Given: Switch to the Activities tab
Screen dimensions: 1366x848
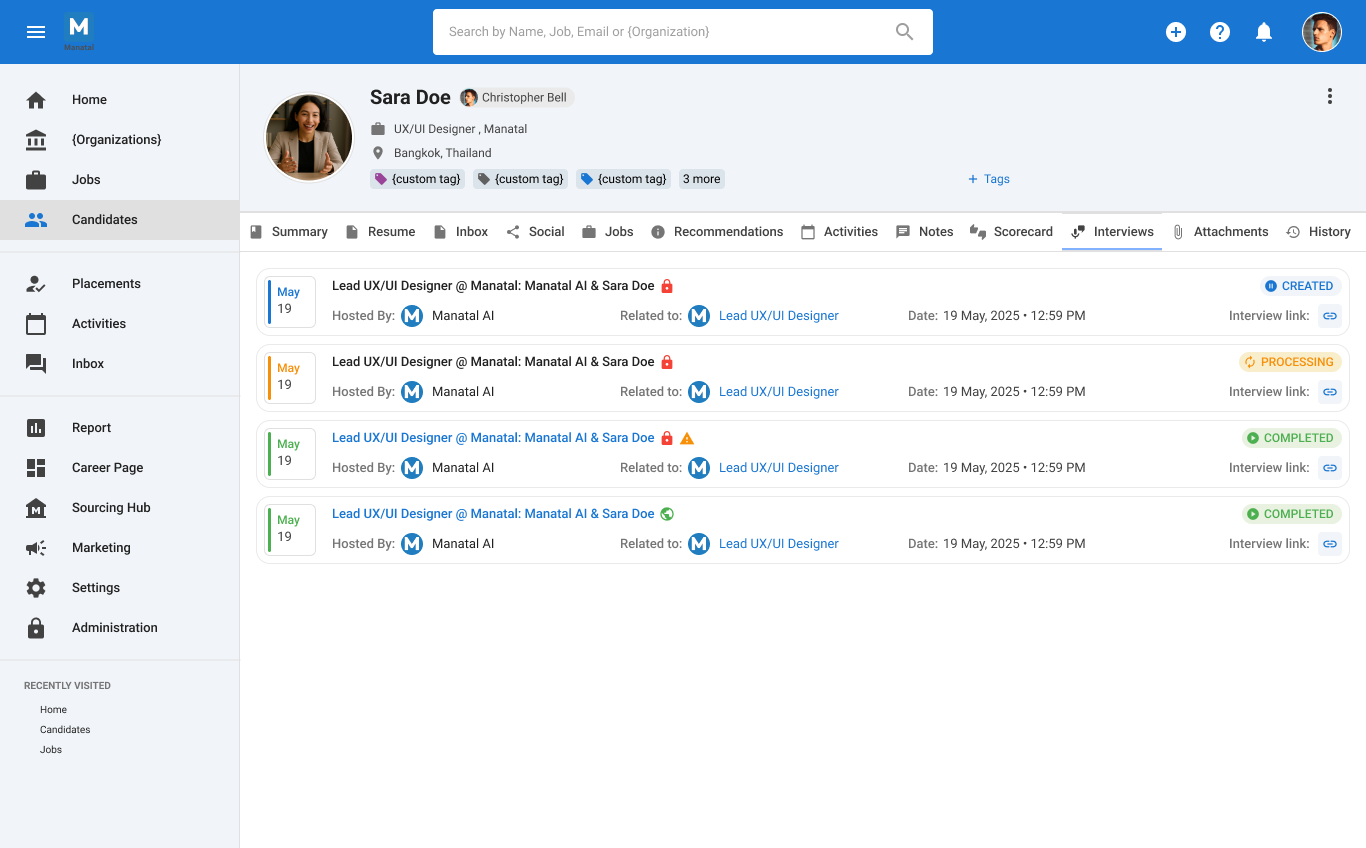Looking at the screenshot, I should click(839, 232).
